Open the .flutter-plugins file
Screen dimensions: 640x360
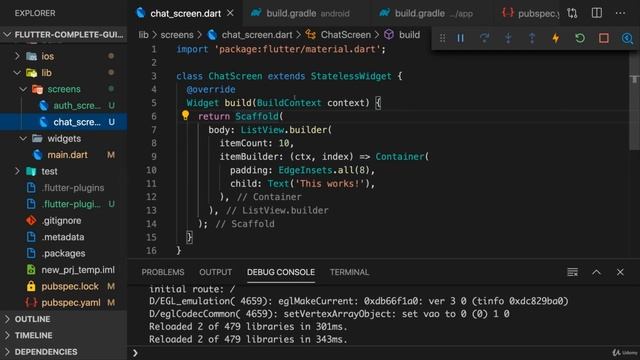[64, 188]
